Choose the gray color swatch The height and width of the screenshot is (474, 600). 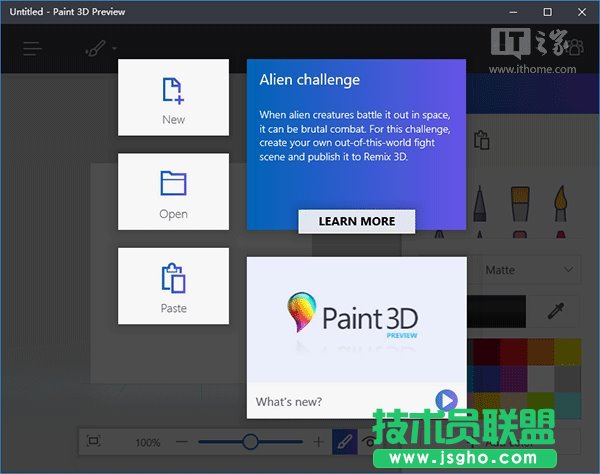point(567,378)
